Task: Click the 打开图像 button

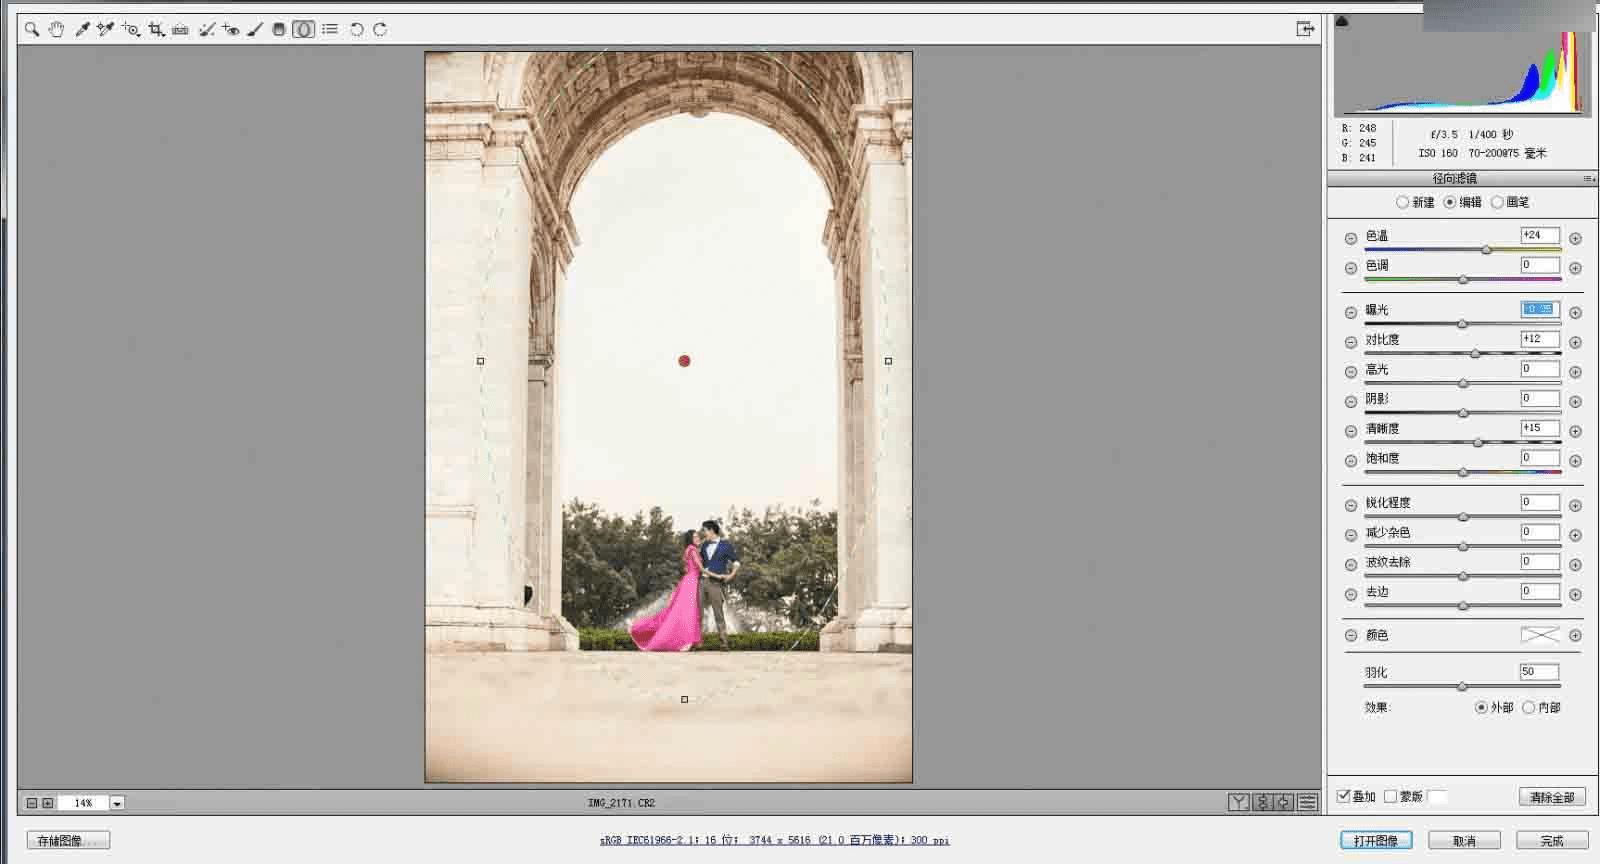Action: (1376, 841)
